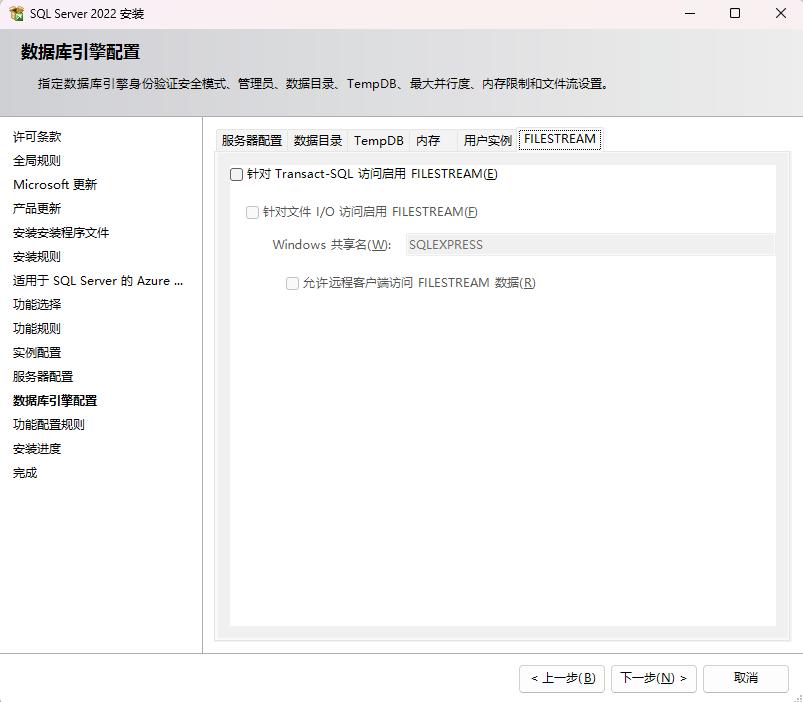Proceed with the 下一步 button
Image resolution: width=803 pixels, height=702 pixels.
[653, 678]
